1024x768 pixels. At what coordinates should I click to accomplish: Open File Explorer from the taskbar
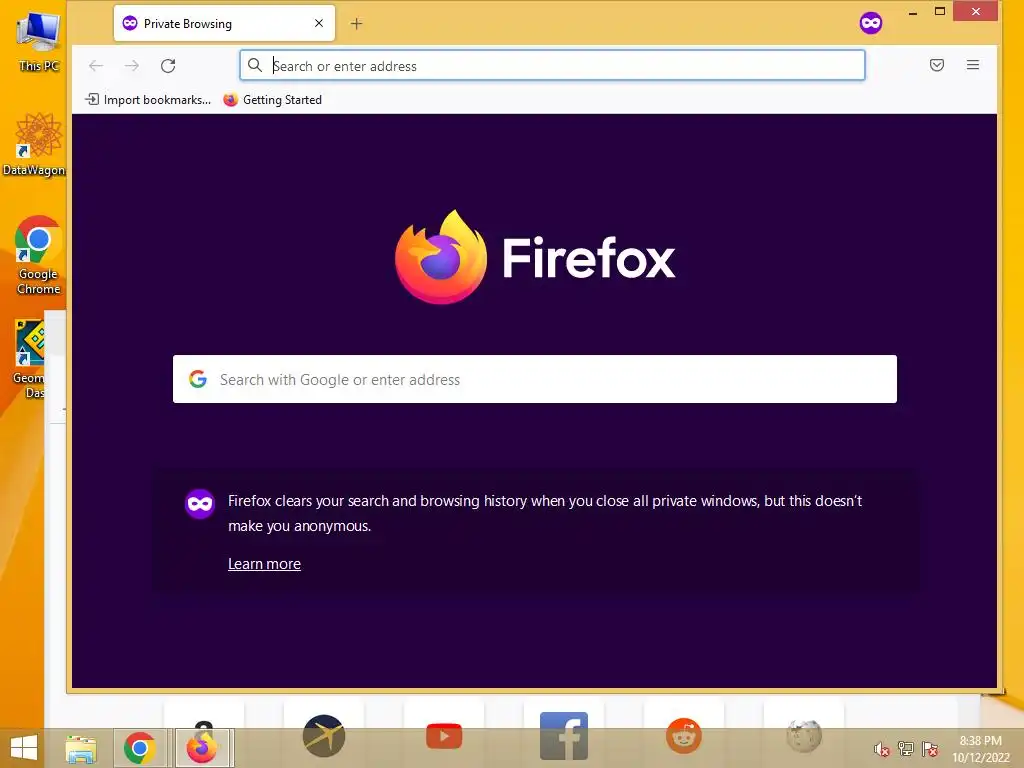click(81, 749)
